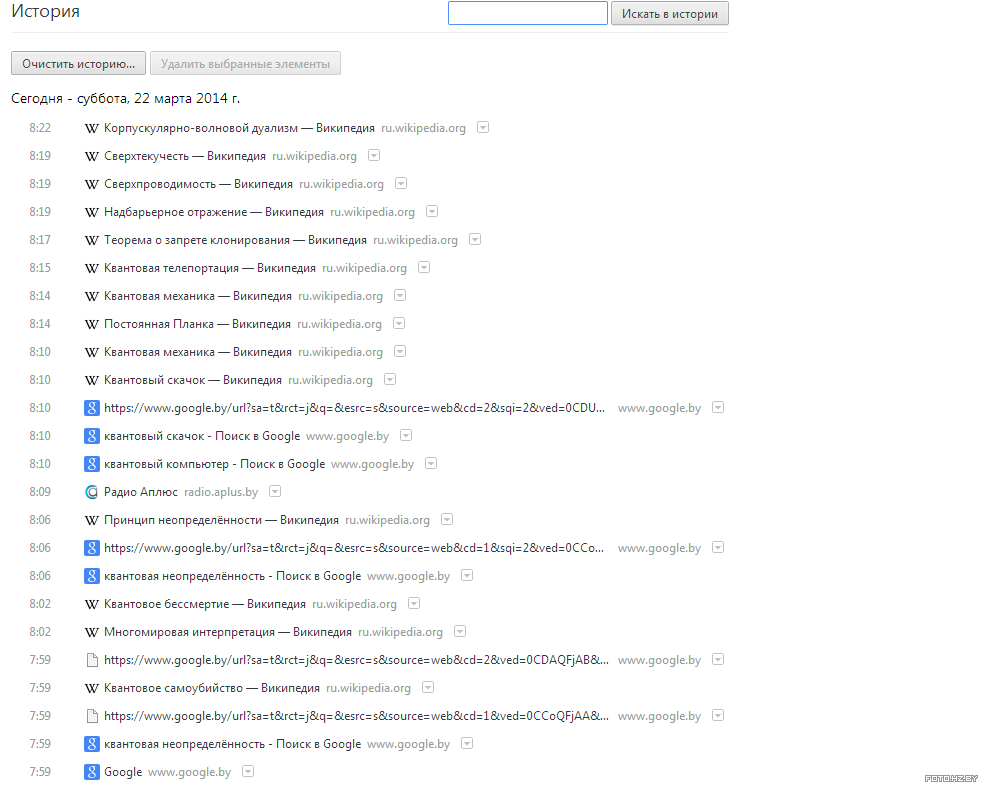Open dropdown for Радио Аплюс entry
This screenshot has height=786, width=982.
(275, 491)
